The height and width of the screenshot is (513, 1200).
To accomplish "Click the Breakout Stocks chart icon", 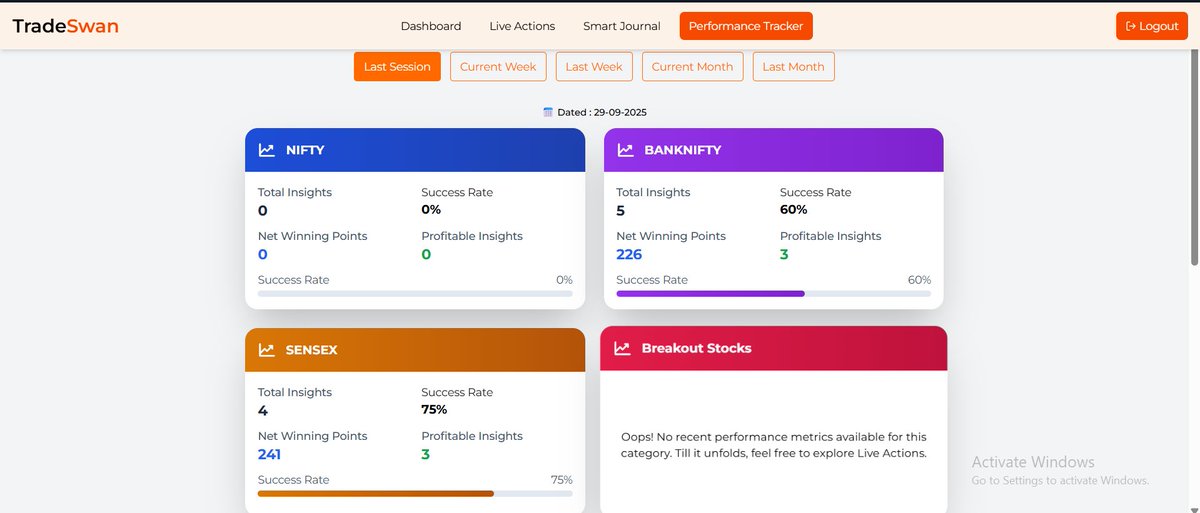I will (622, 348).
